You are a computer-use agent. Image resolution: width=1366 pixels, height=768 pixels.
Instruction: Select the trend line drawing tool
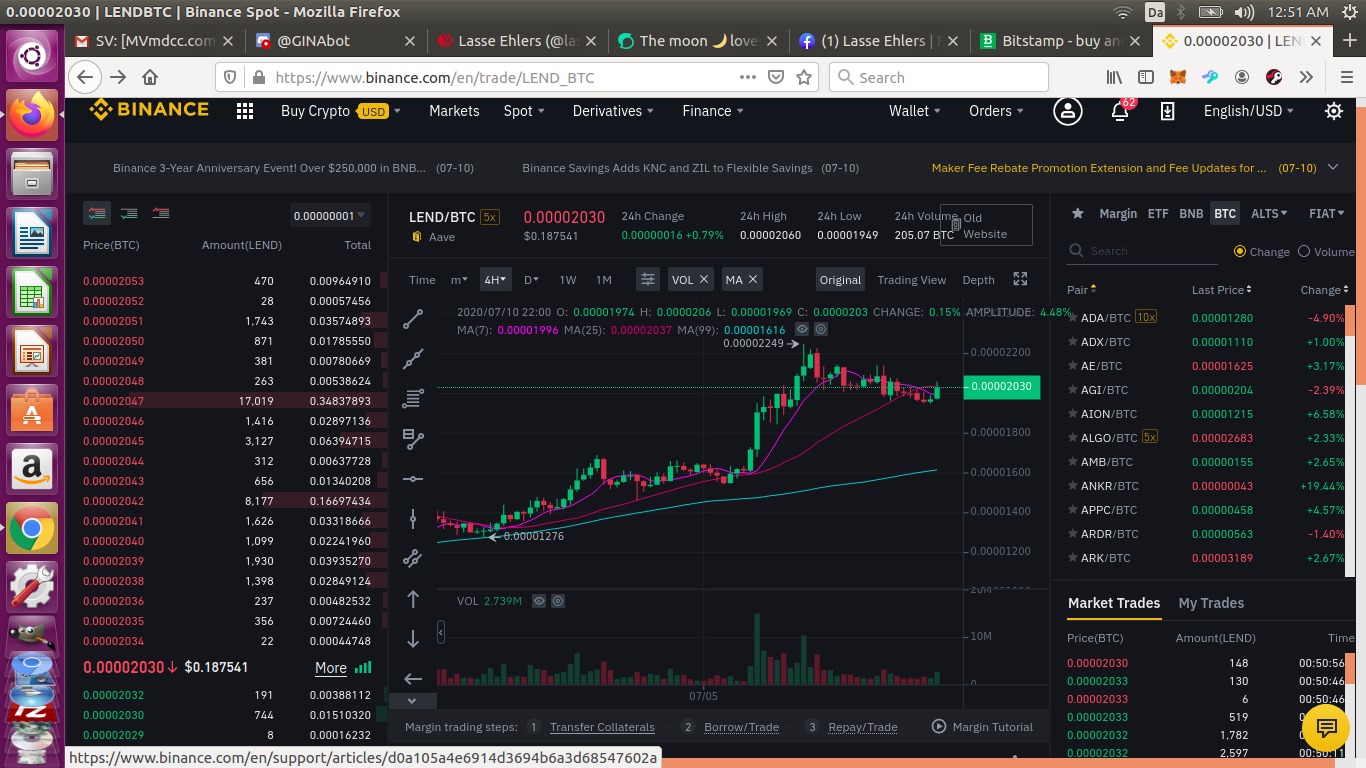(413, 319)
